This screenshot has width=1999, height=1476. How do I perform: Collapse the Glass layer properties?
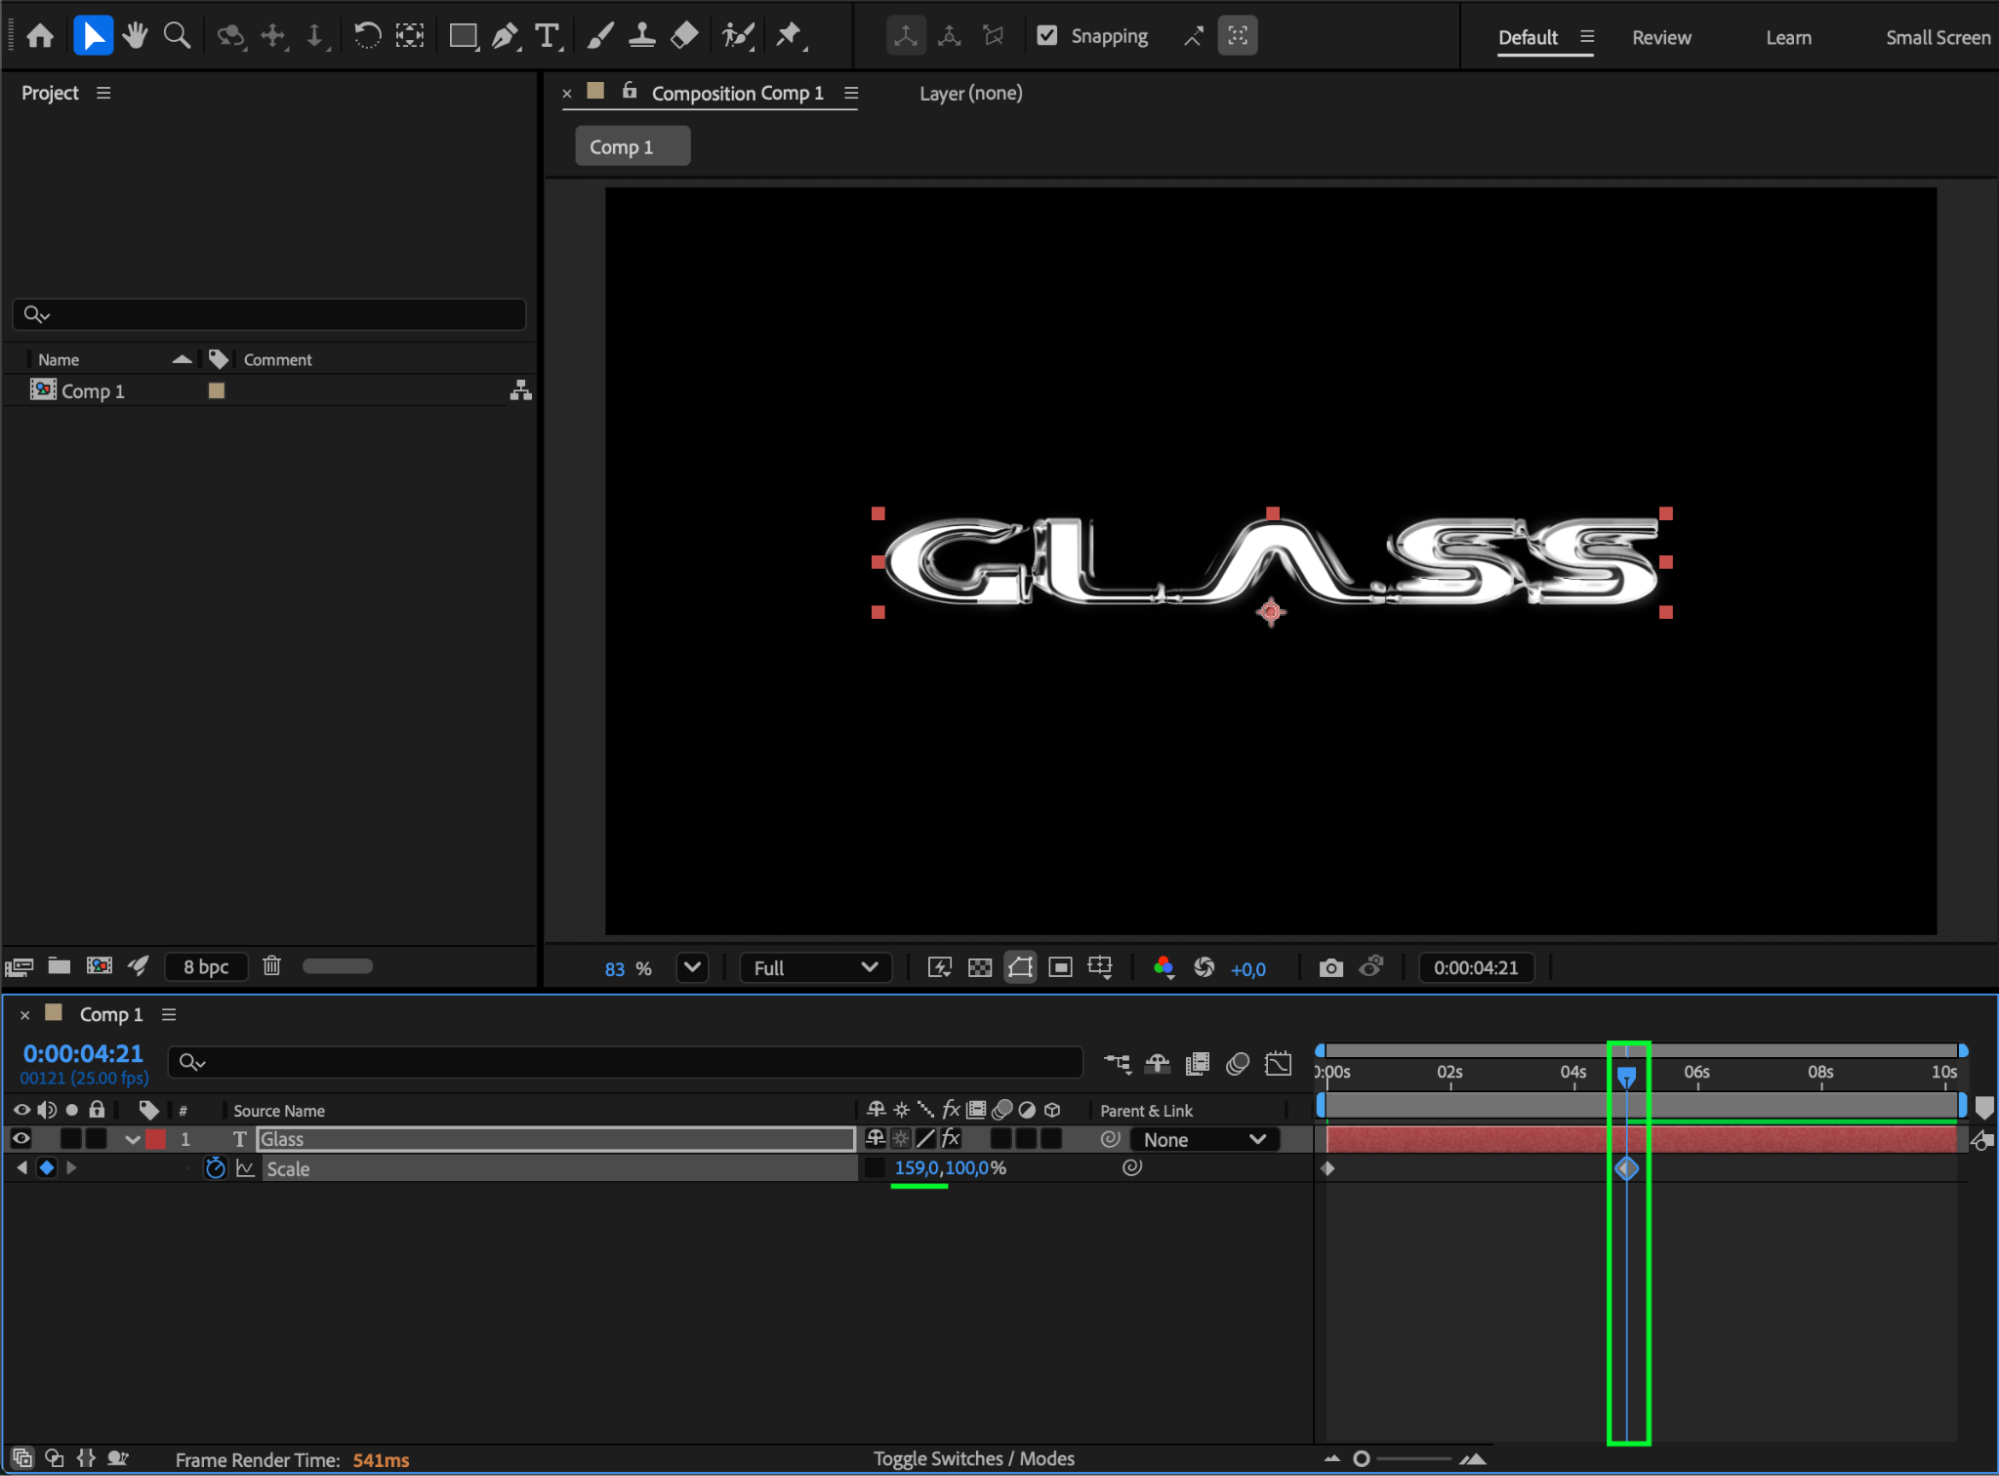[132, 1139]
